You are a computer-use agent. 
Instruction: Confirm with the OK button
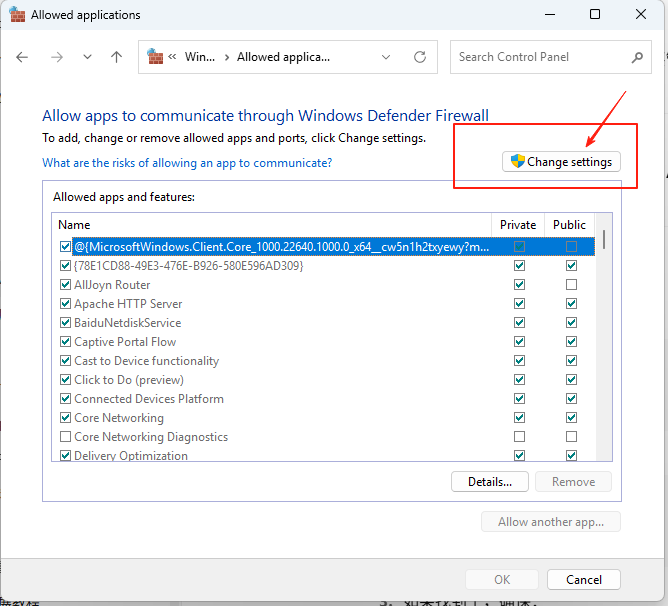[502, 580]
